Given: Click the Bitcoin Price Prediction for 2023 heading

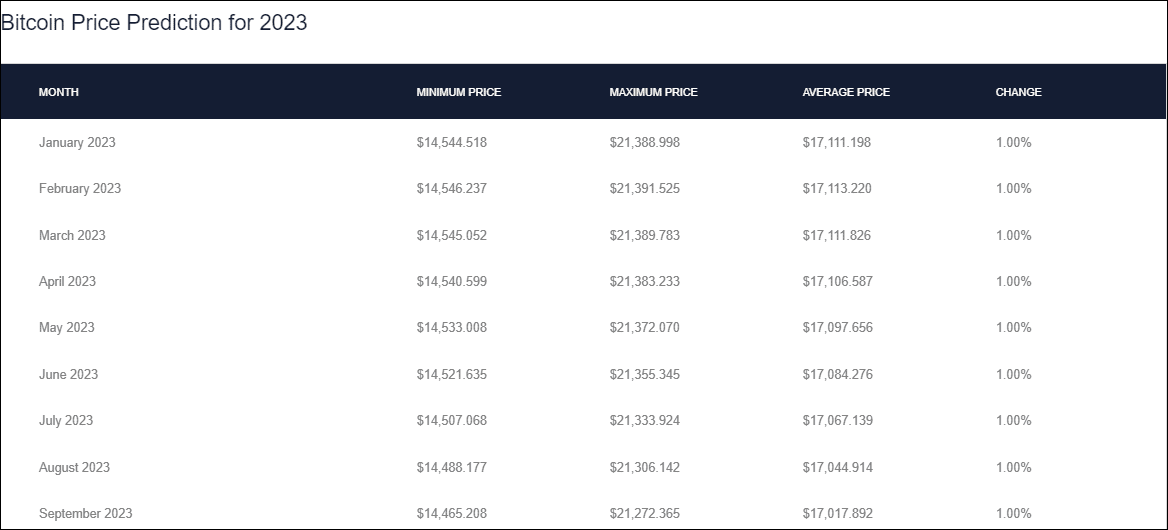Looking at the screenshot, I should 154,22.
